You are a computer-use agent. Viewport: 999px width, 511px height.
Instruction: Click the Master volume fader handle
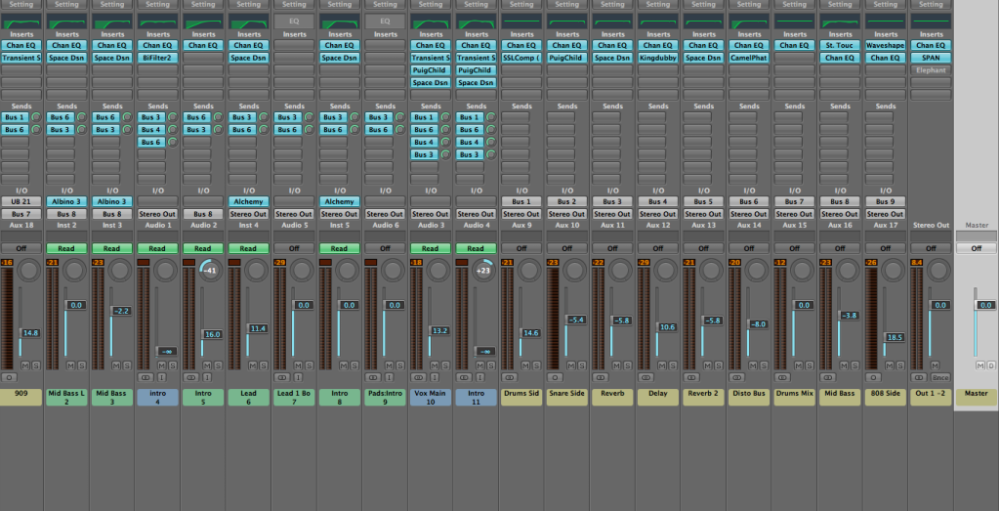pos(984,305)
